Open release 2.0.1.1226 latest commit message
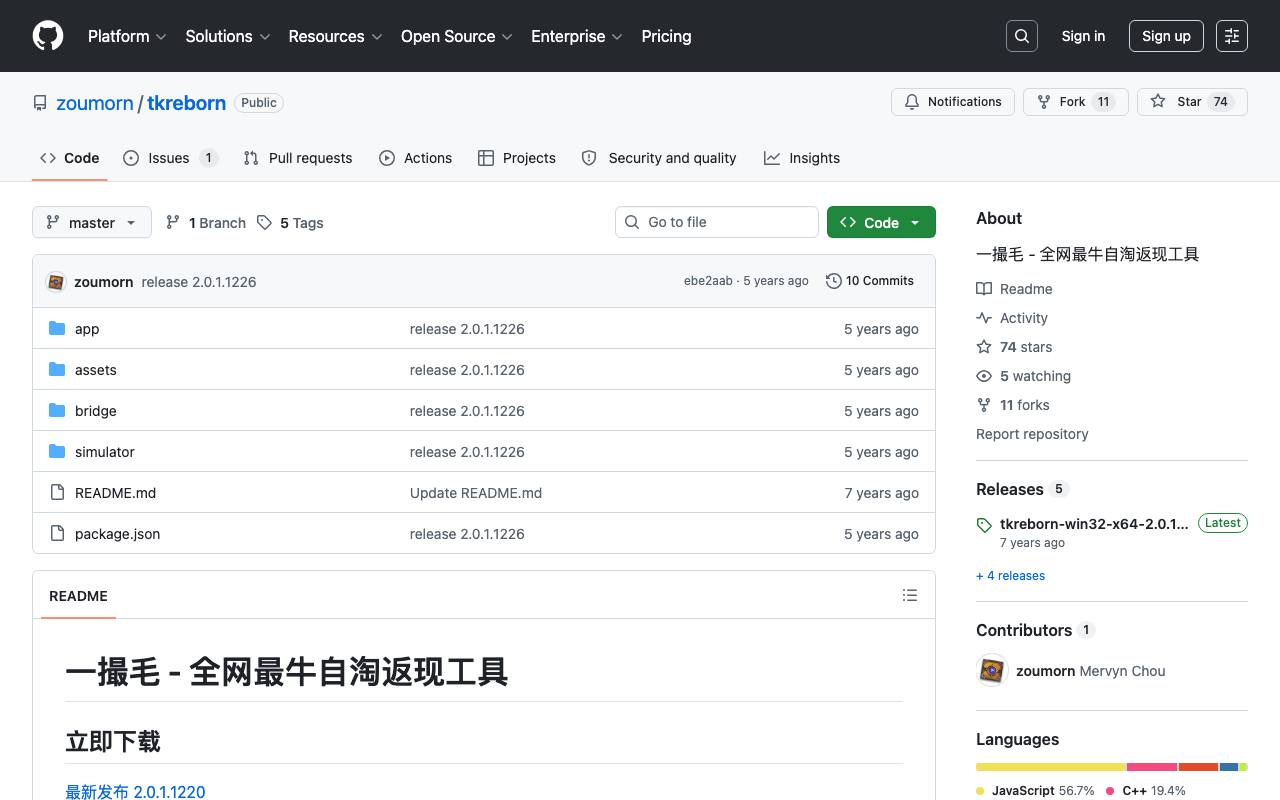The height and width of the screenshot is (800, 1280). (199, 282)
